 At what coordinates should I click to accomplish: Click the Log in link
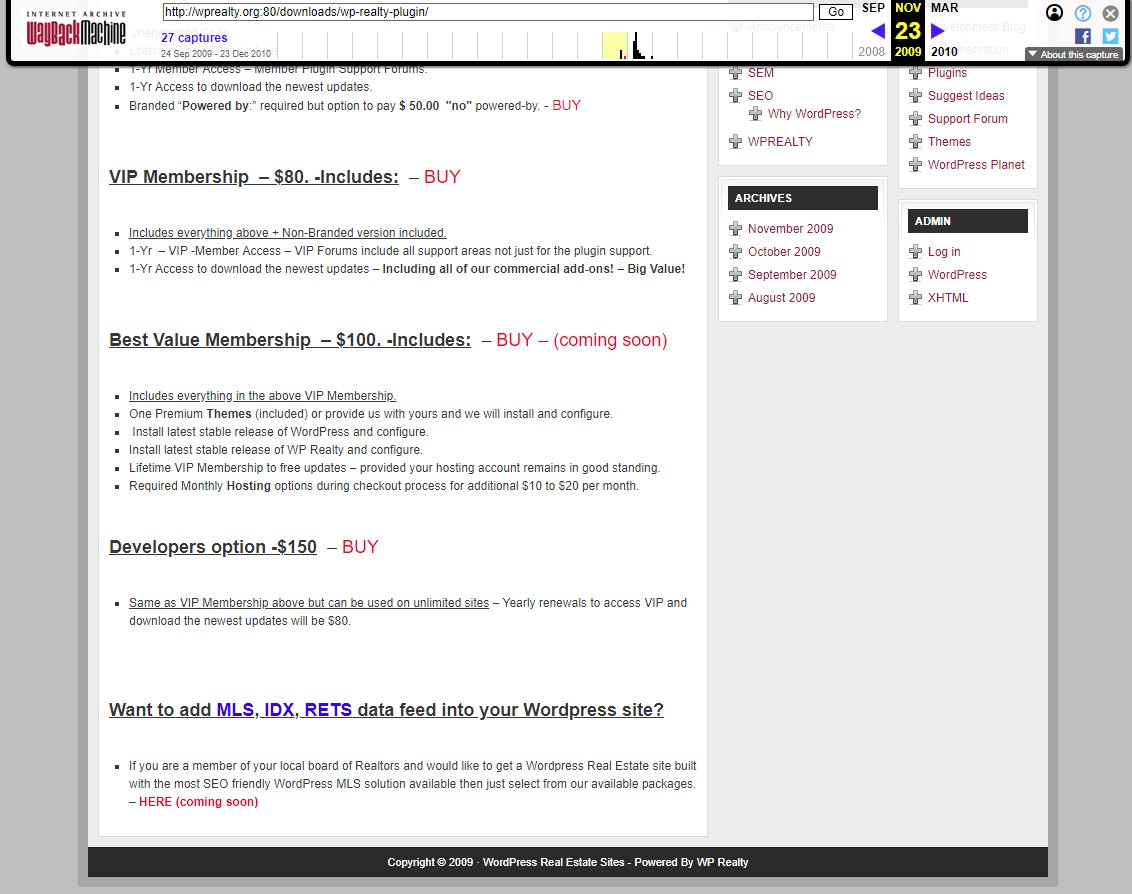[x=944, y=252]
